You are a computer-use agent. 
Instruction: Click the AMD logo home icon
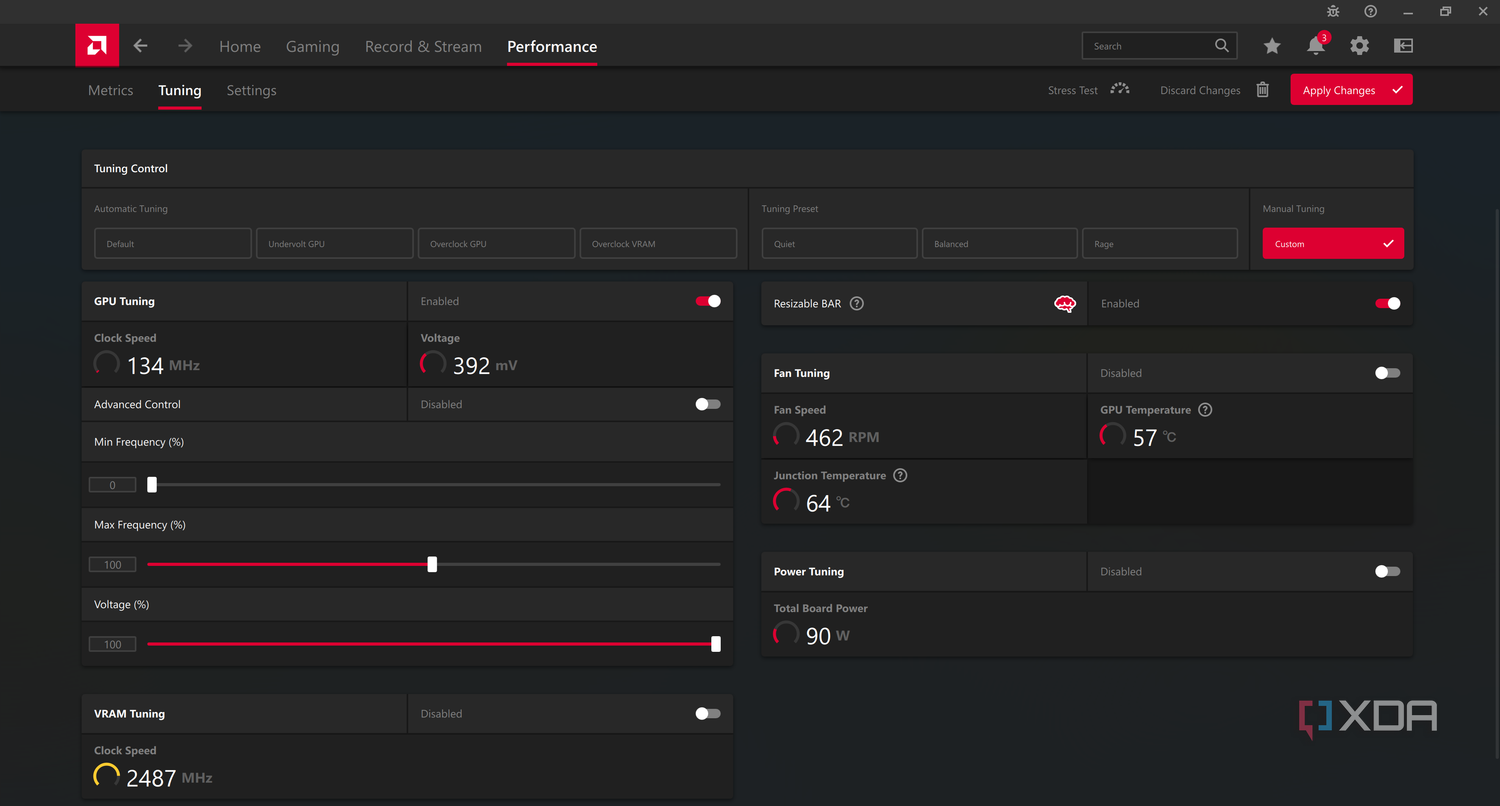point(97,45)
